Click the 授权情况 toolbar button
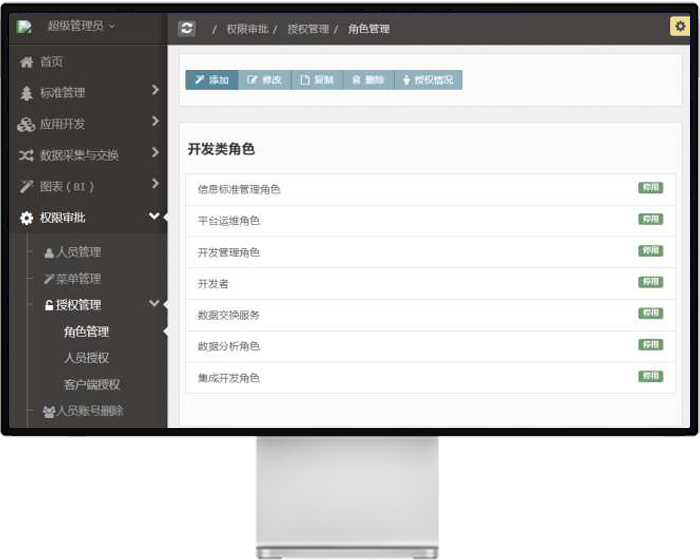This screenshot has width=700, height=560. tap(428, 80)
